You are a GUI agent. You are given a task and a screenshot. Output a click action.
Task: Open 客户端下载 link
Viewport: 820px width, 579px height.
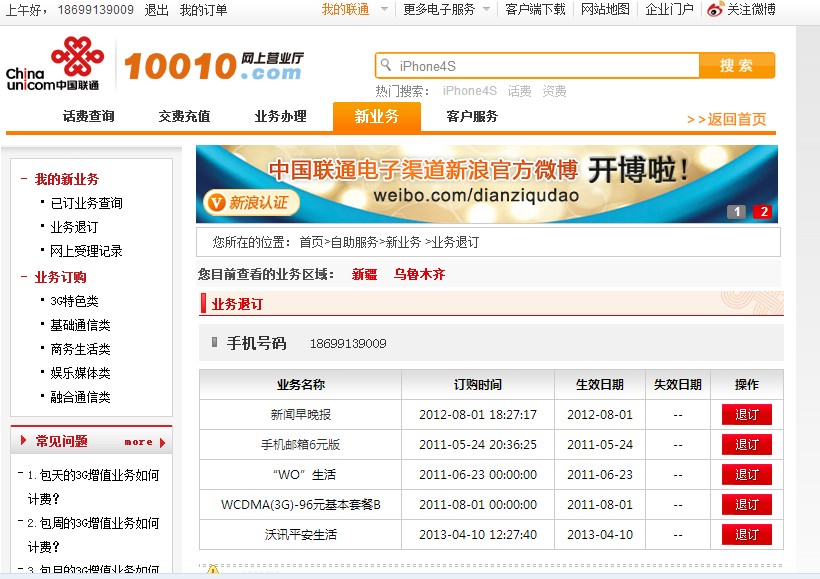(536, 9)
